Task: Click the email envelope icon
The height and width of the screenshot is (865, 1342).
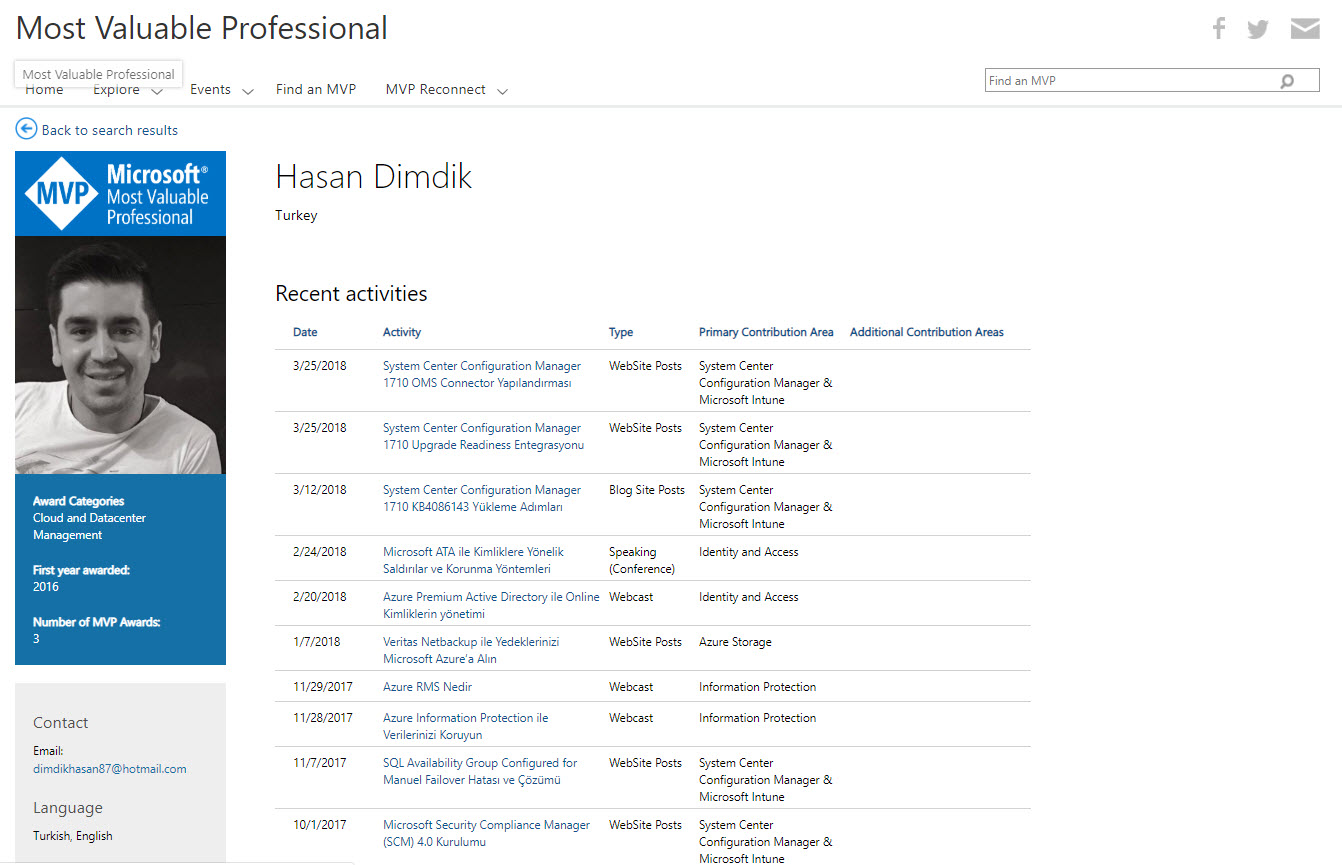Action: (x=1304, y=28)
